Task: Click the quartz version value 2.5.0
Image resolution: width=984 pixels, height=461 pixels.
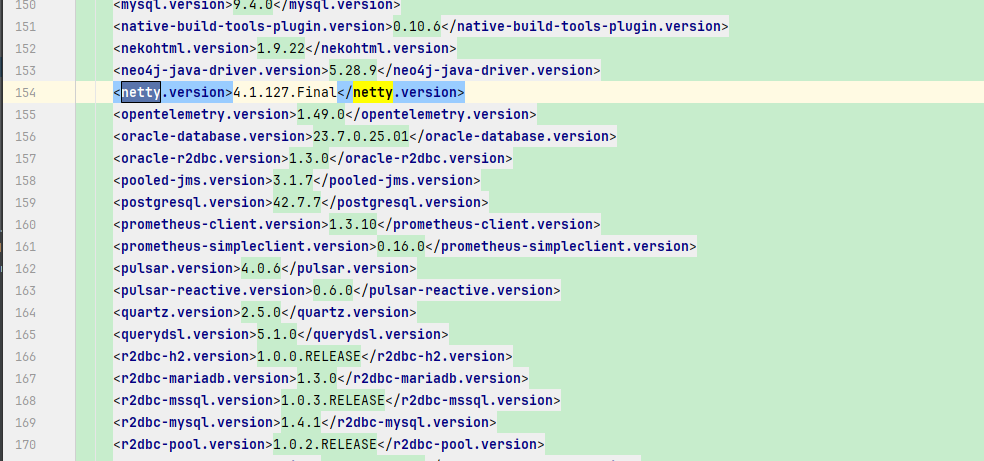Action: [261, 312]
